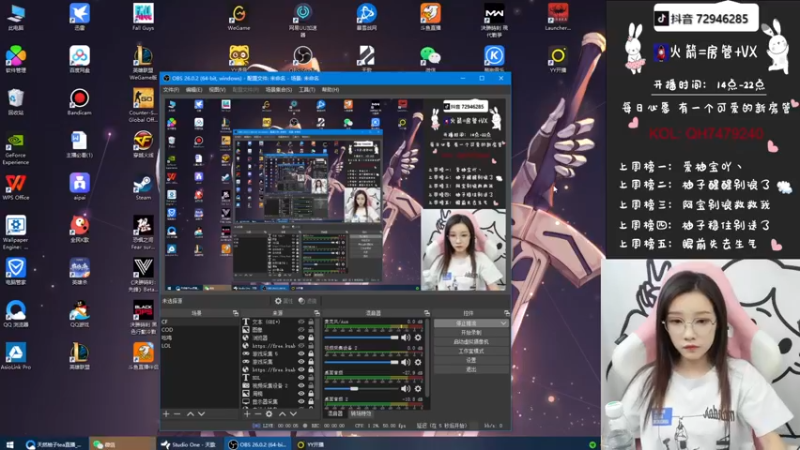Pop out the 混音器 dock panel
The height and width of the screenshot is (450, 800).
click(427, 313)
